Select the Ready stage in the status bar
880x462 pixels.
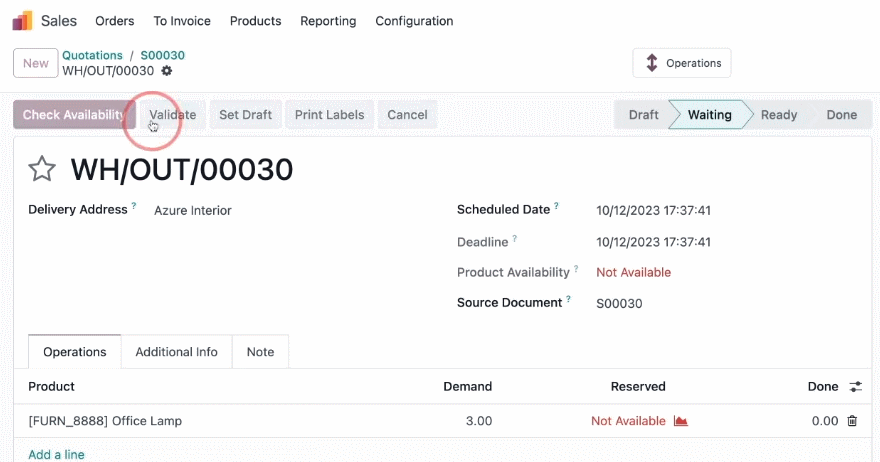tap(779, 115)
